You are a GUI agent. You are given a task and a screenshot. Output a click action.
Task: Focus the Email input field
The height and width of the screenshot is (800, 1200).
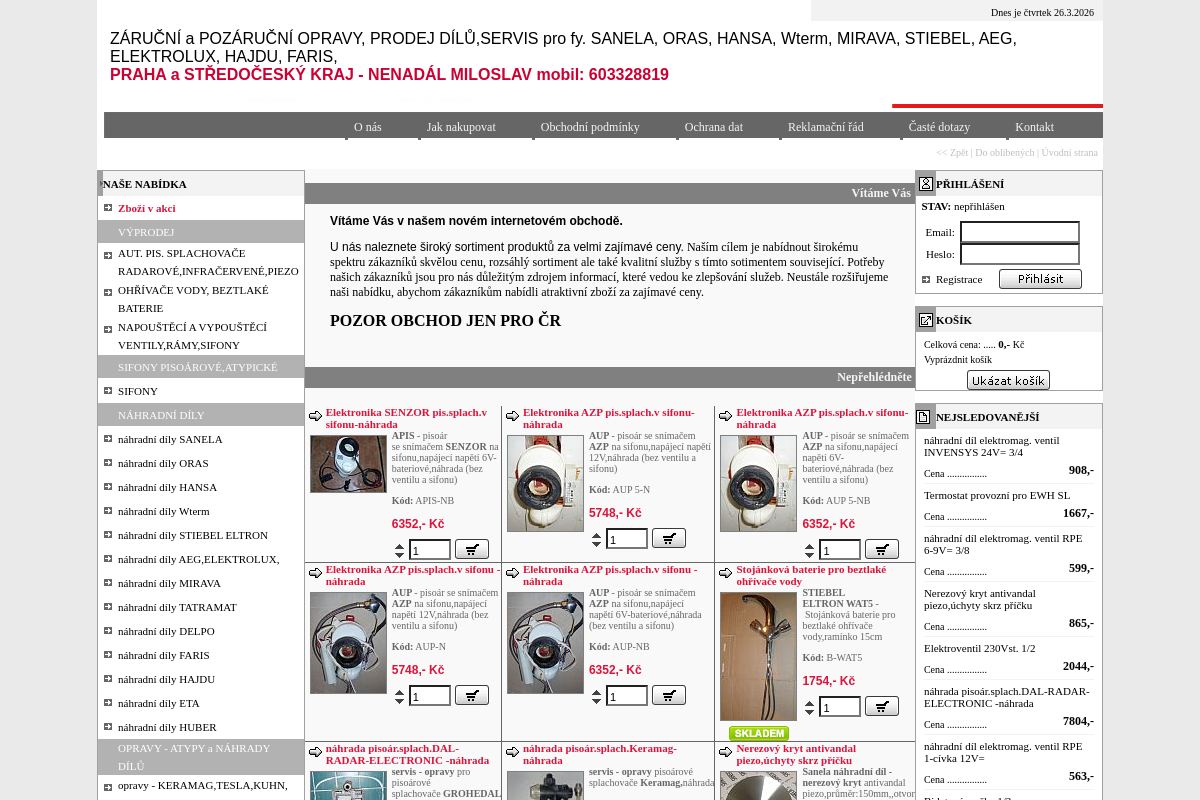(1020, 232)
